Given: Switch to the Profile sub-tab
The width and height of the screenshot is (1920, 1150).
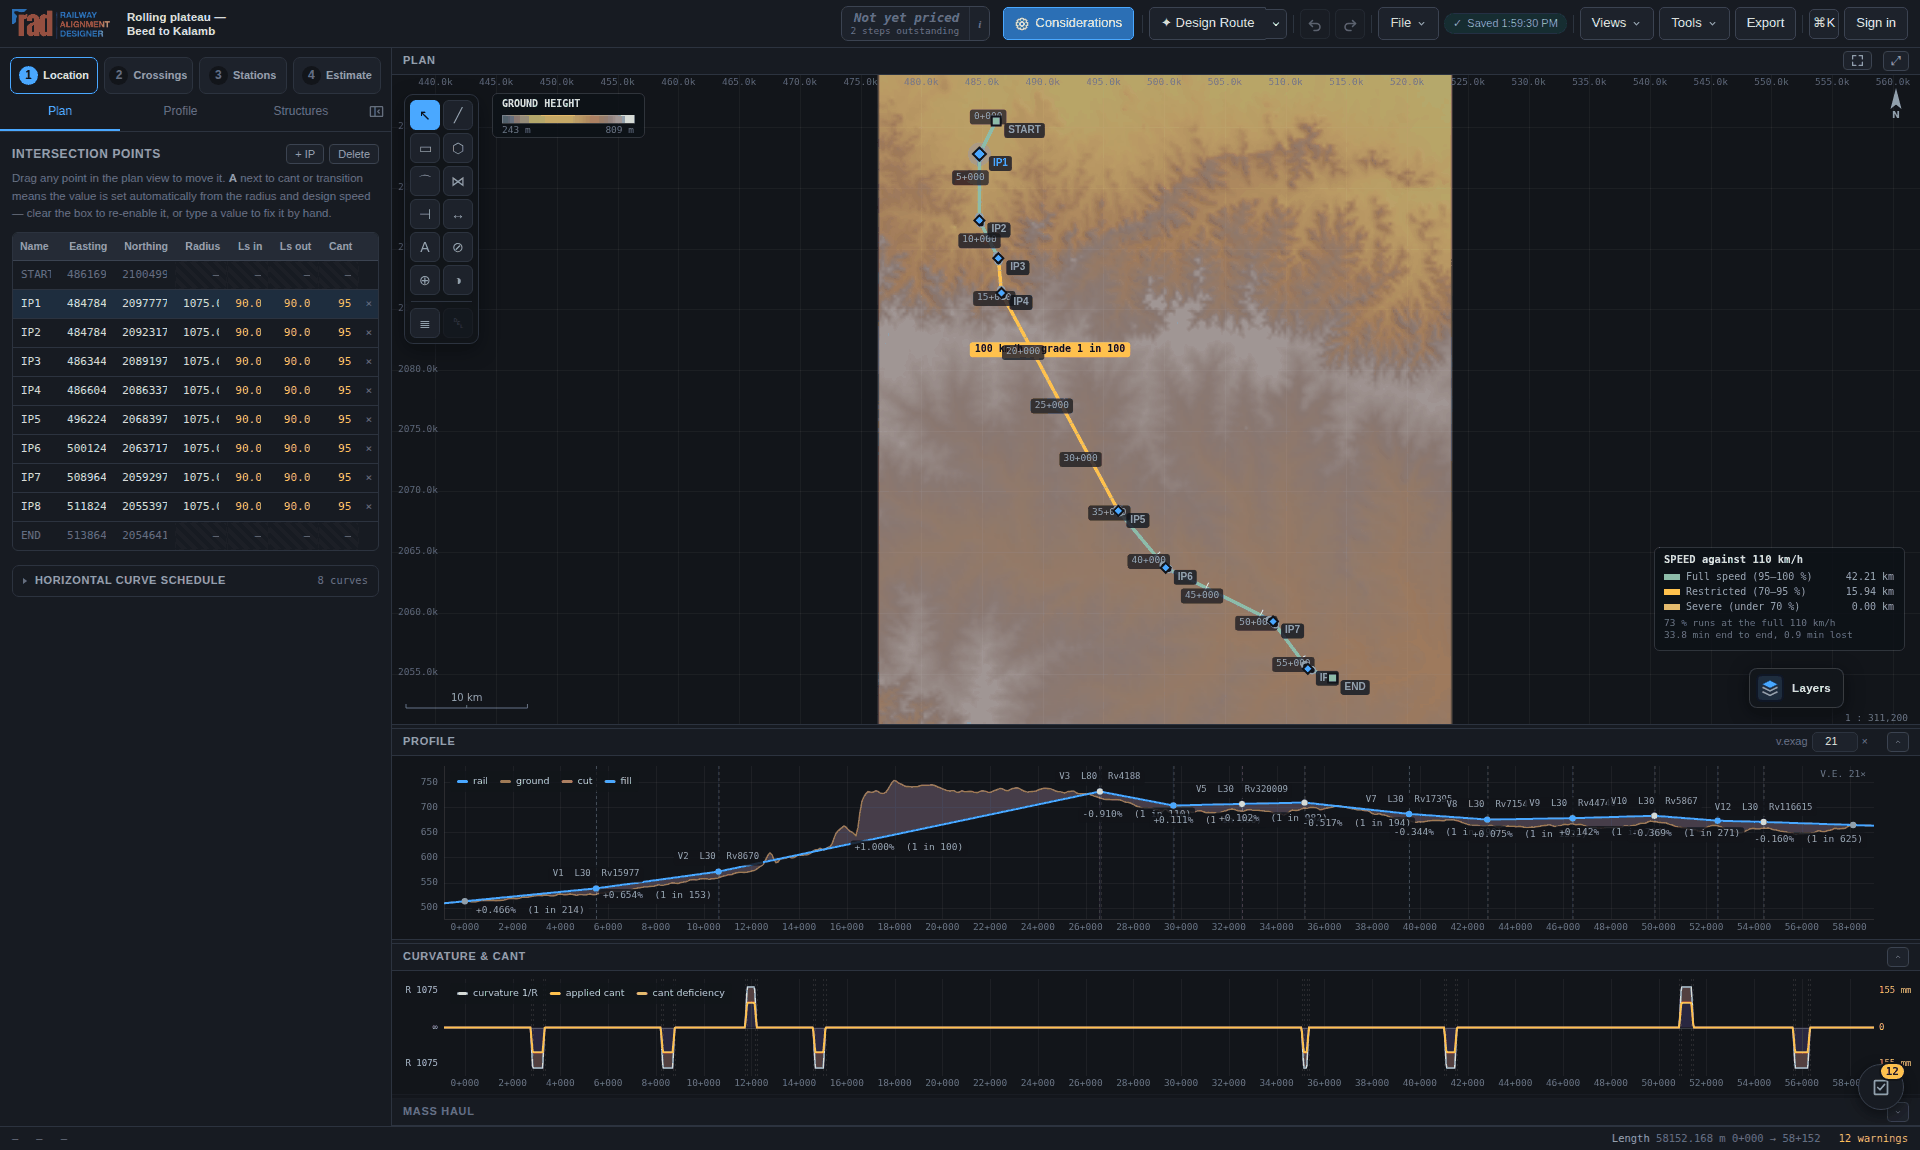Looking at the screenshot, I should pyautogui.click(x=180, y=111).
